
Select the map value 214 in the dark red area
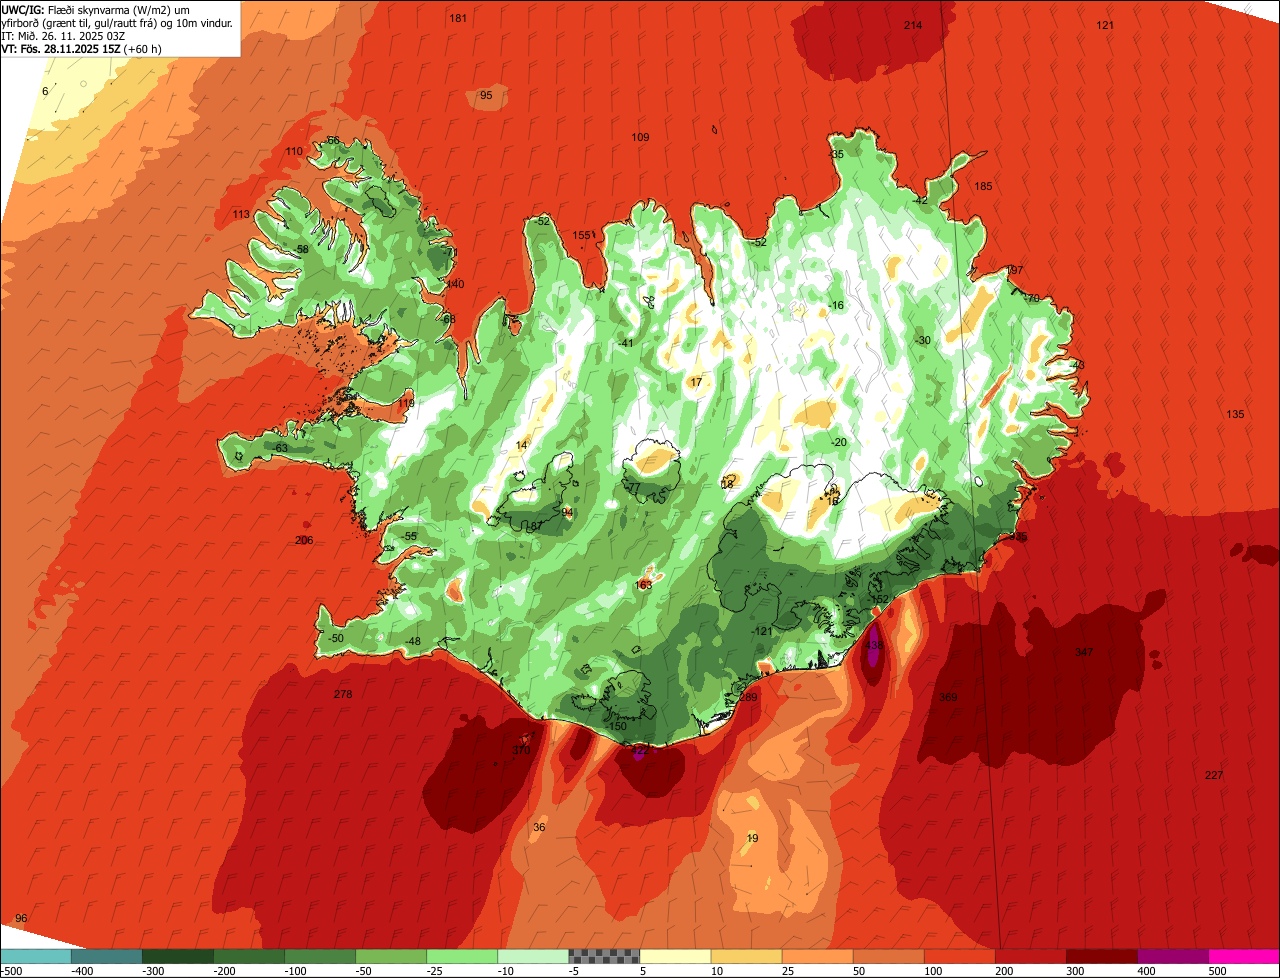pos(913,25)
